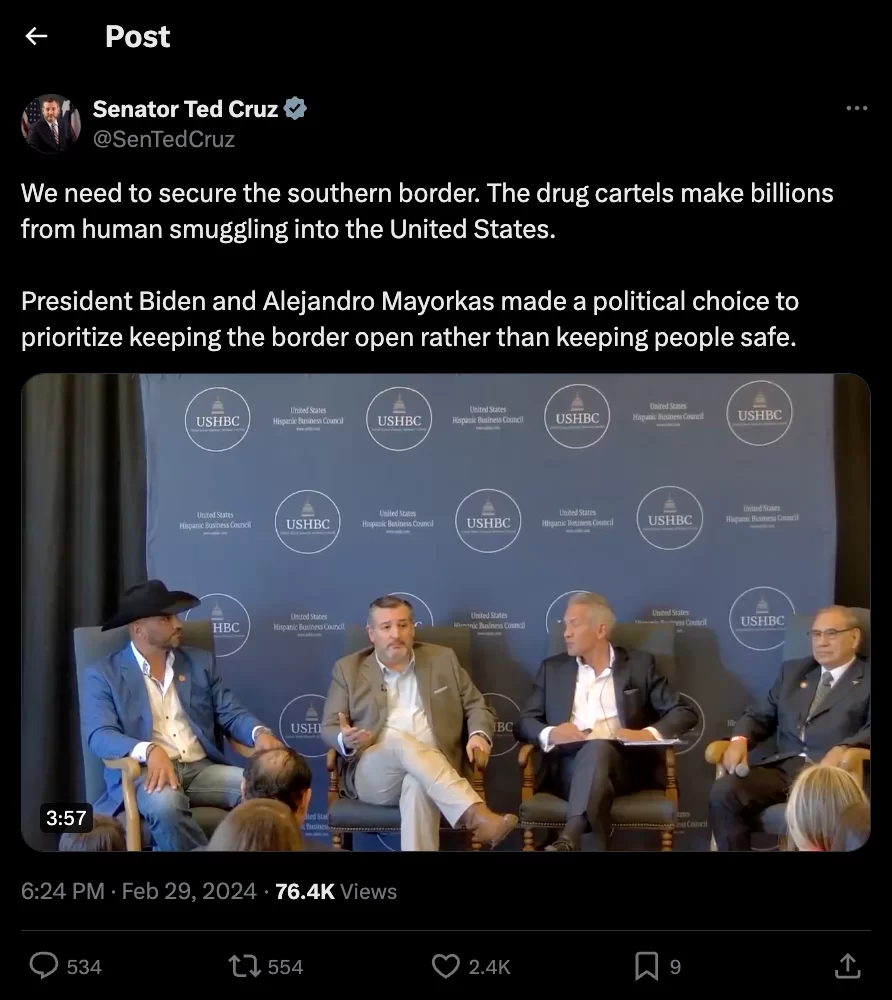Open the 76.4K Views analytics
This screenshot has height=1000, width=892.
(x=336, y=891)
